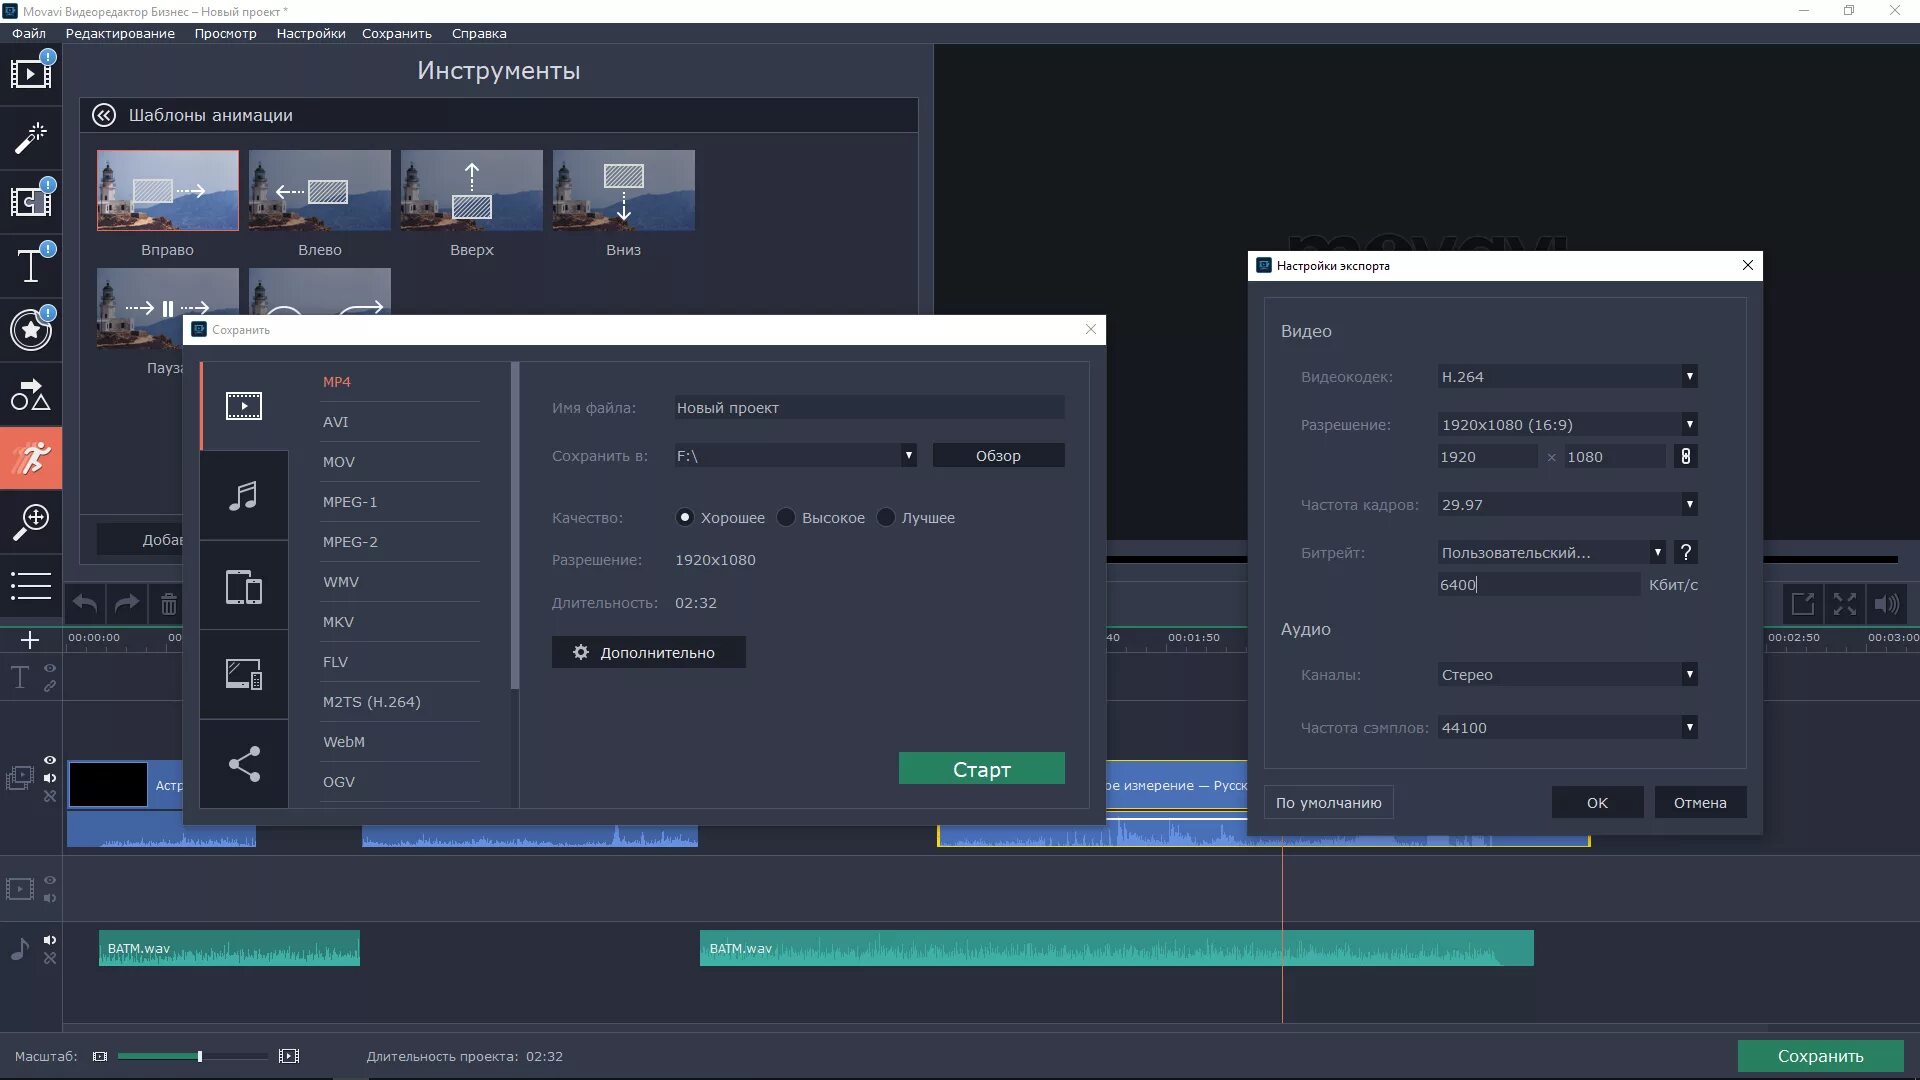Select the magic wand filters tool

[30, 138]
